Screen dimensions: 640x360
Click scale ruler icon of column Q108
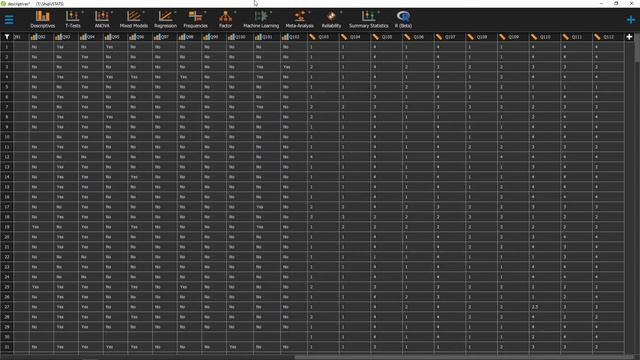click(x=471, y=37)
